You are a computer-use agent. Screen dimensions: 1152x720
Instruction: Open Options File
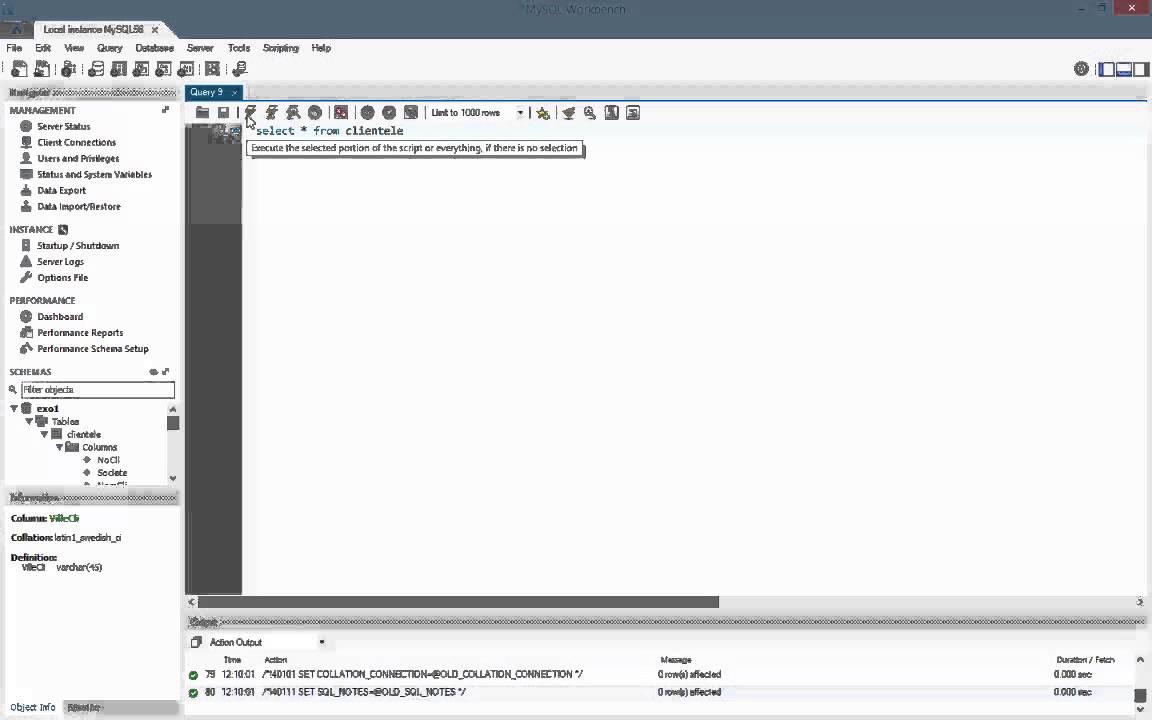pyautogui.click(x=62, y=278)
